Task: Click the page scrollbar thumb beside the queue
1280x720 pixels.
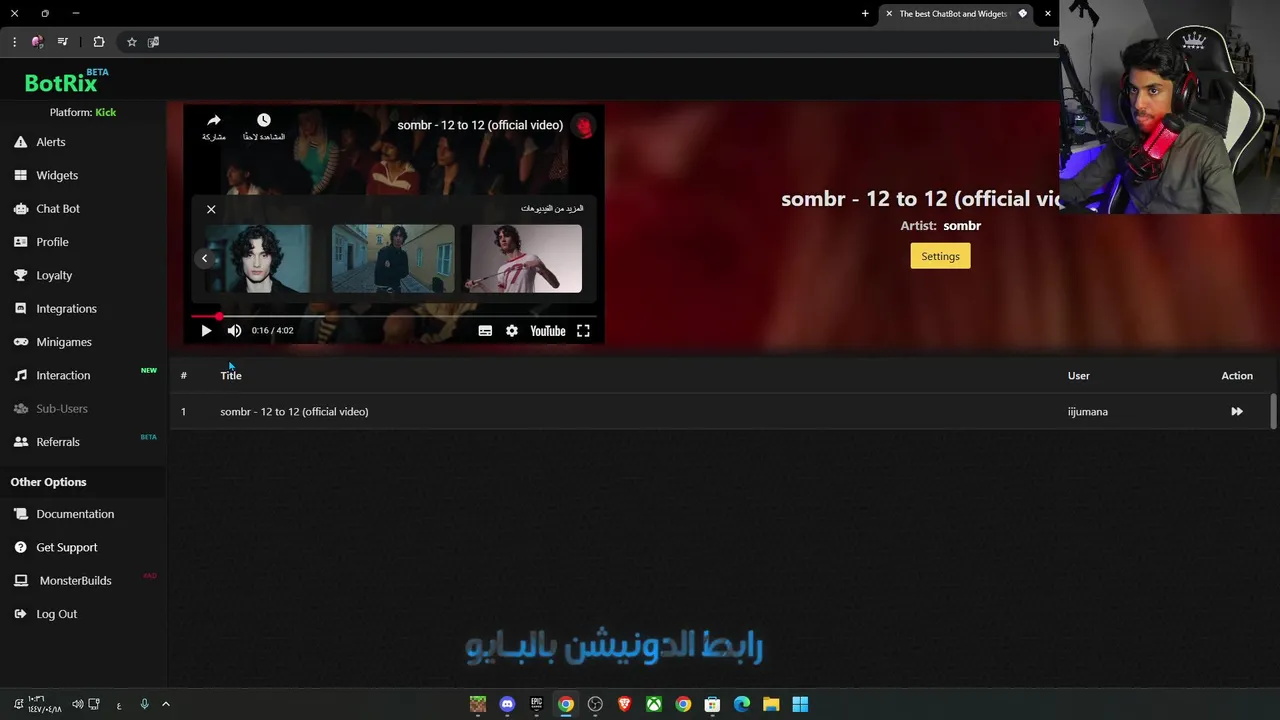Action: pyautogui.click(x=1273, y=411)
